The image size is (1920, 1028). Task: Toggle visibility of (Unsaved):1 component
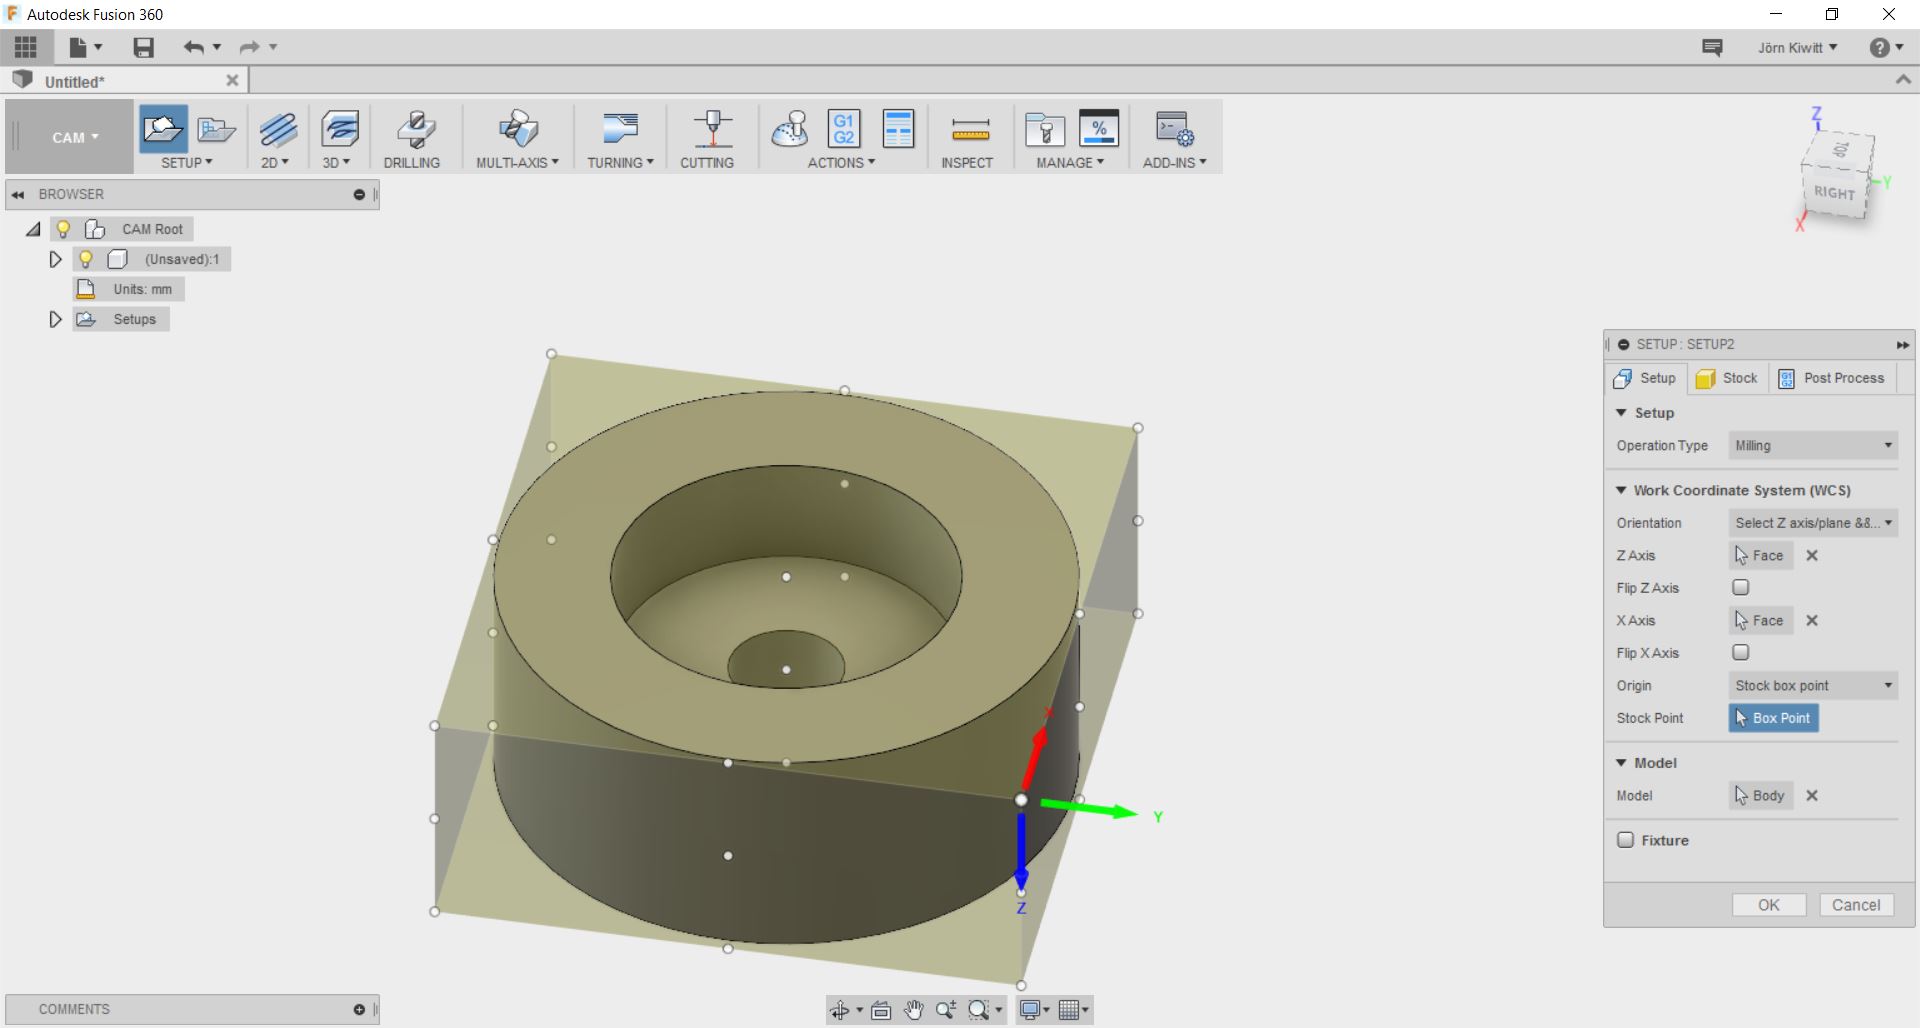(x=86, y=259)
